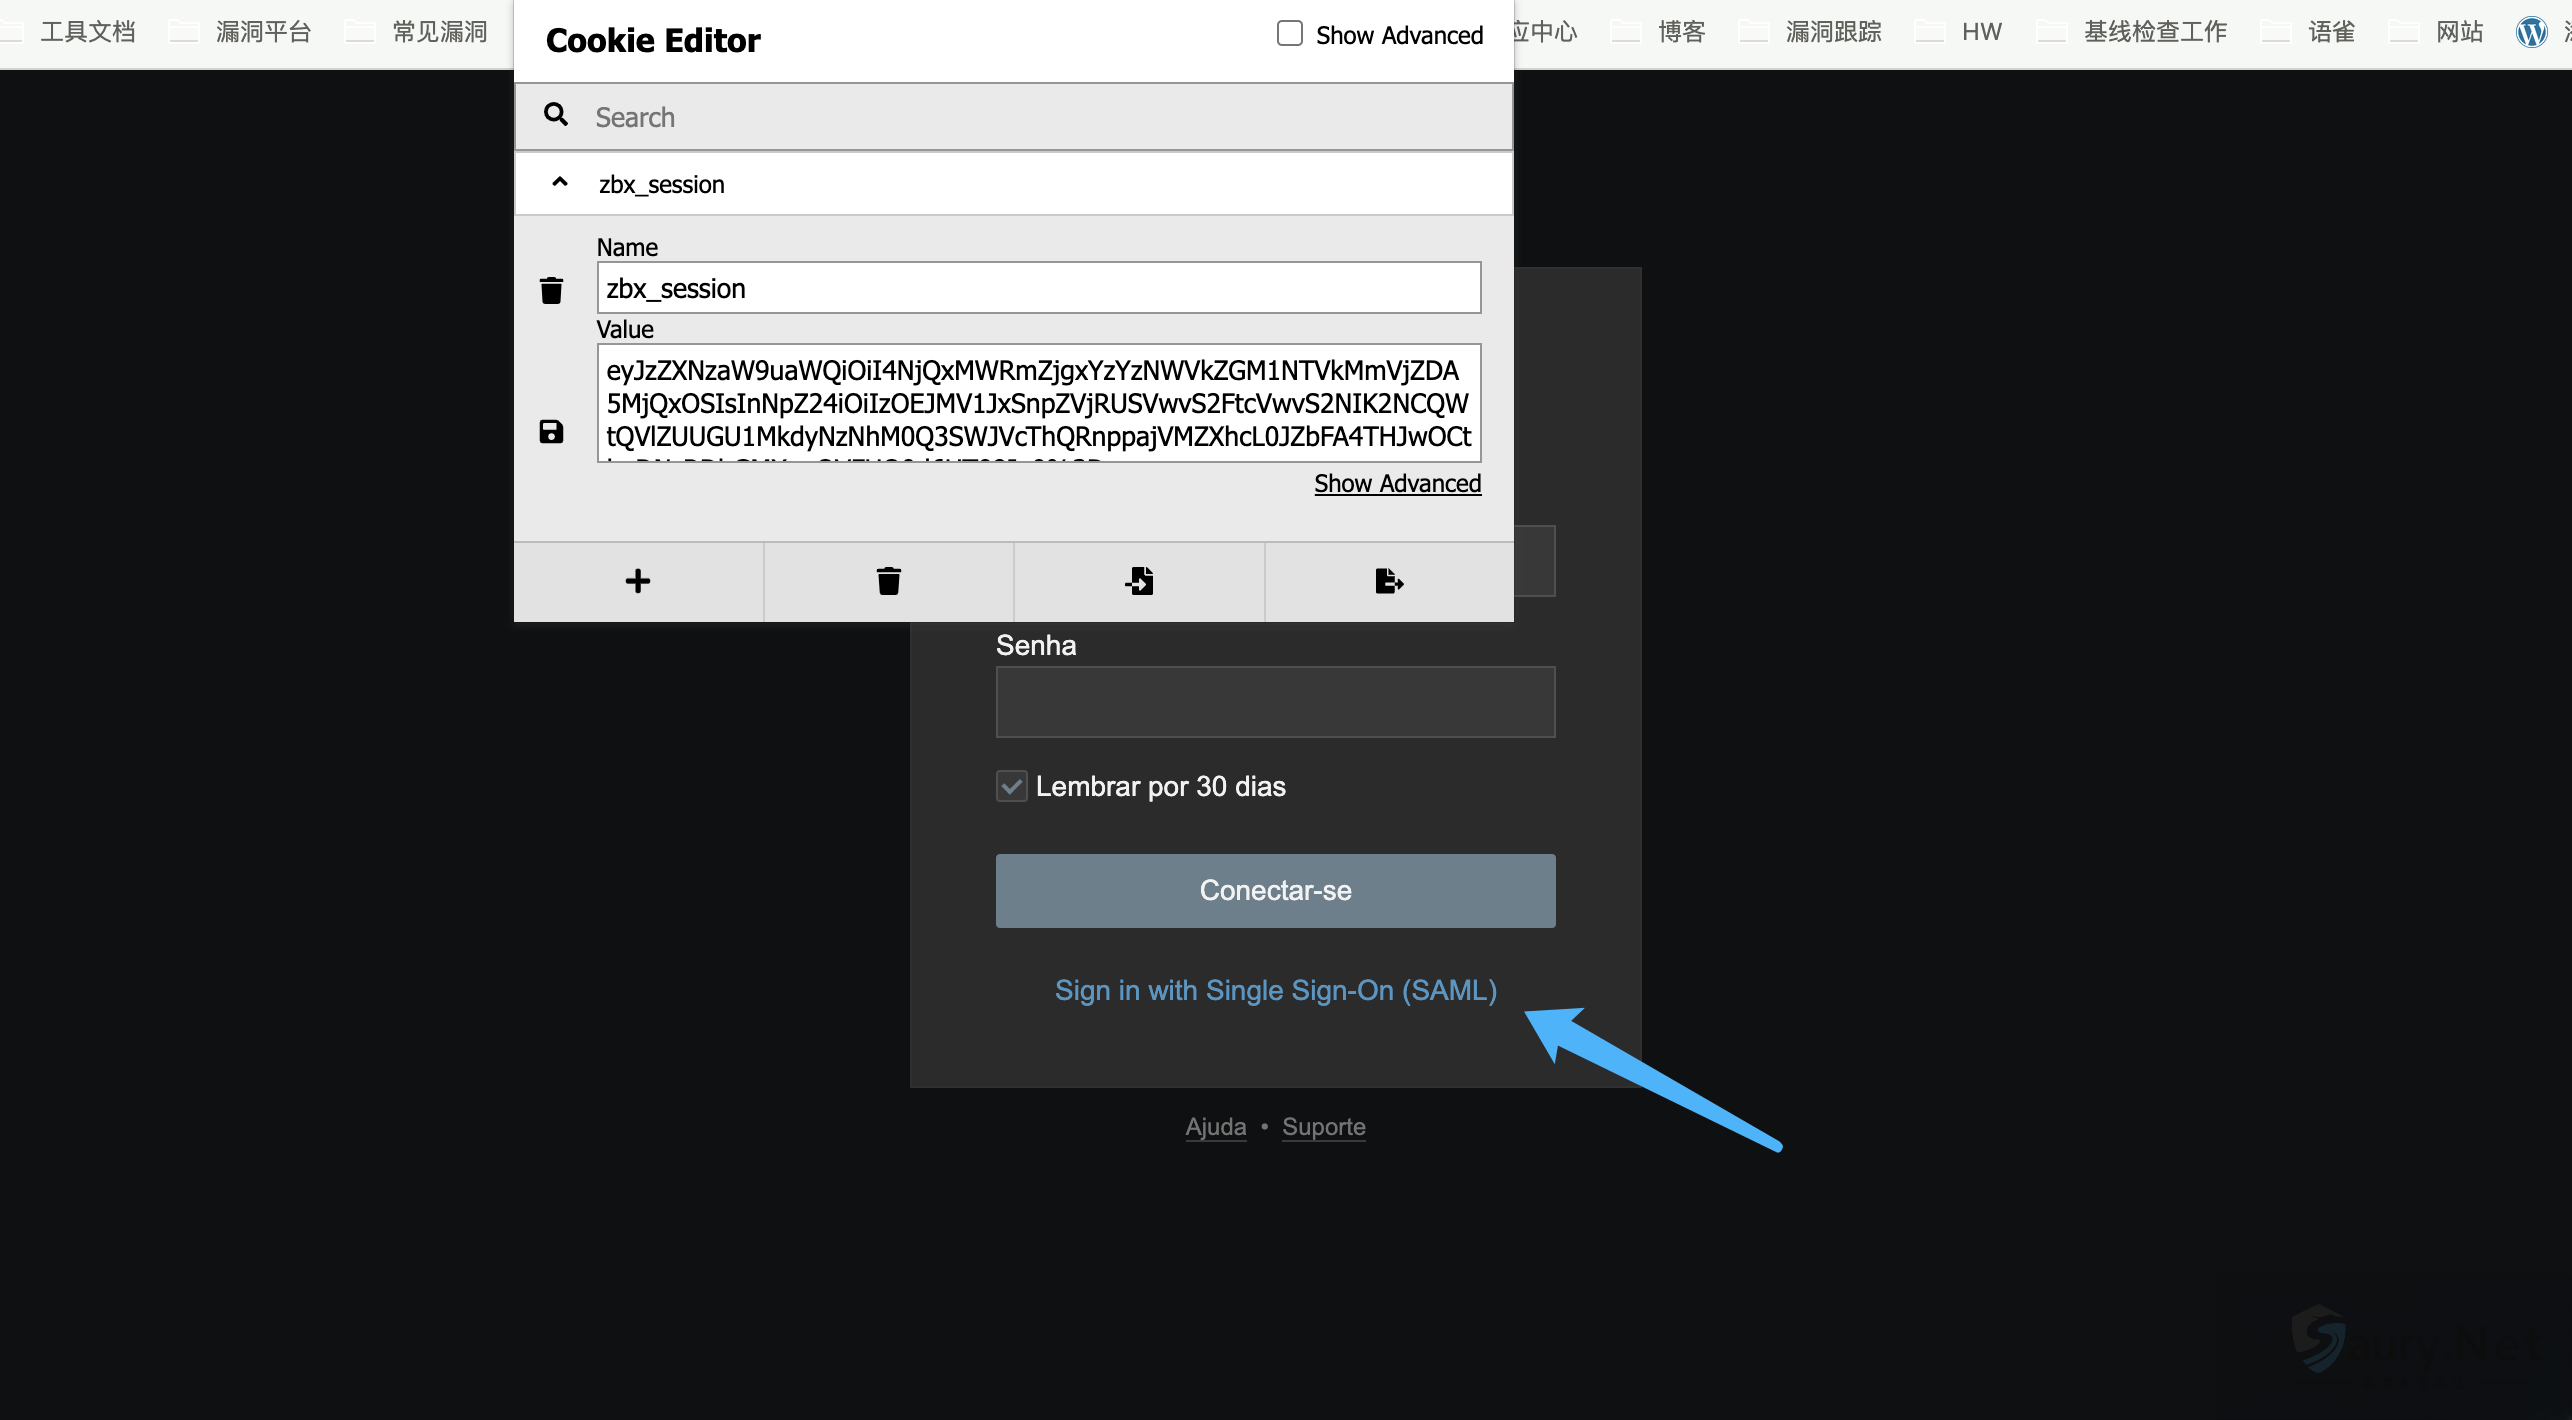Image resolution: width=2572 pixels, height=1420 pixels.
Task: Click Sign in with Single Sign-On (SAML)
Action: pos(1275,990)
